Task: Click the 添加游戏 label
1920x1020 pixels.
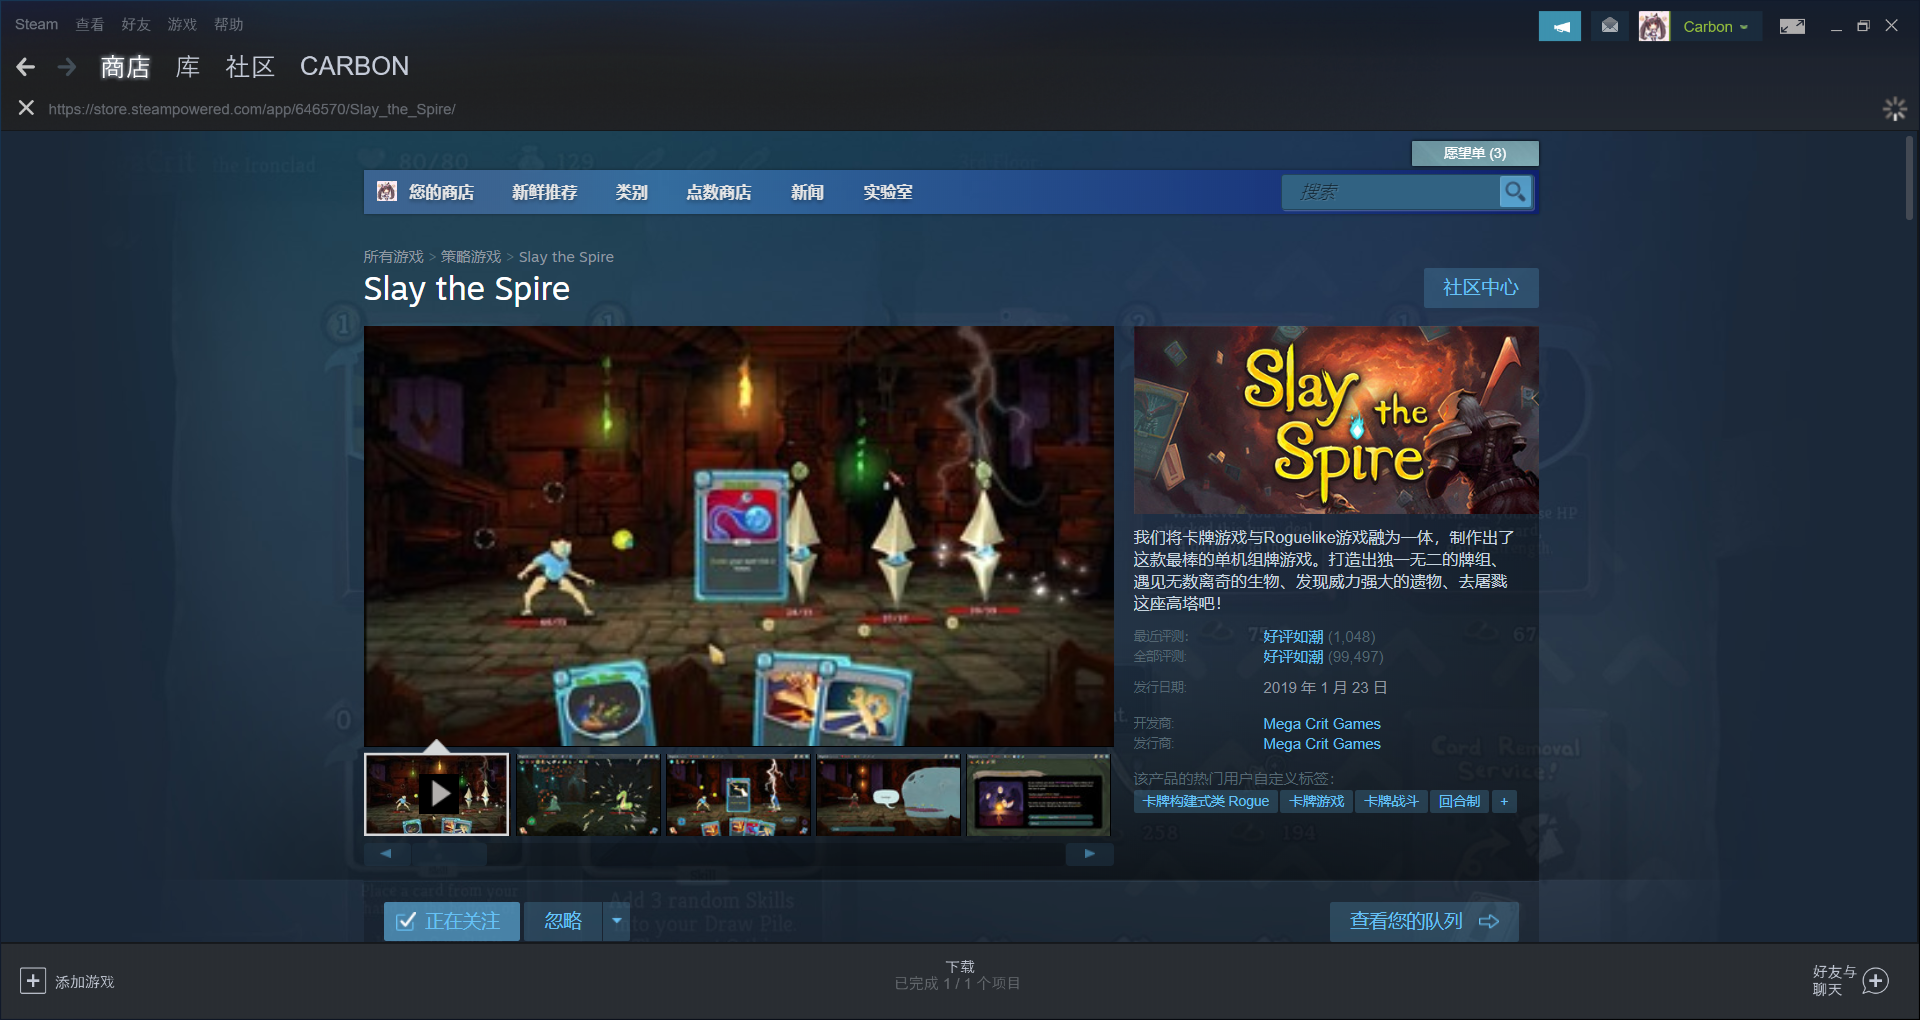Action: [x=85, y=982]
